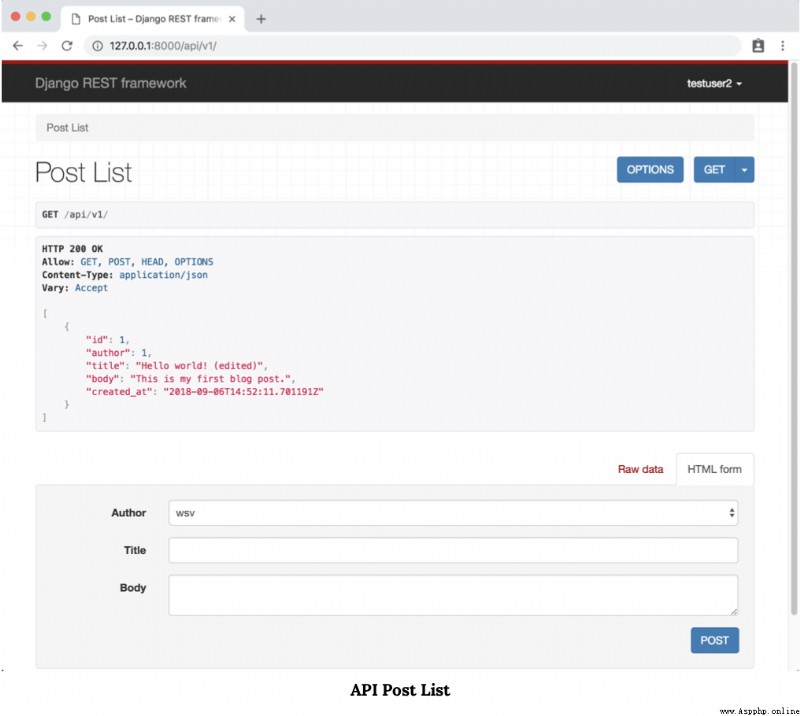Image resolution: width=800 pixels, height=716 pixels.
Task: Open the Django REST framework brand link
Action: pyautogui.click(x=110, y=83)
